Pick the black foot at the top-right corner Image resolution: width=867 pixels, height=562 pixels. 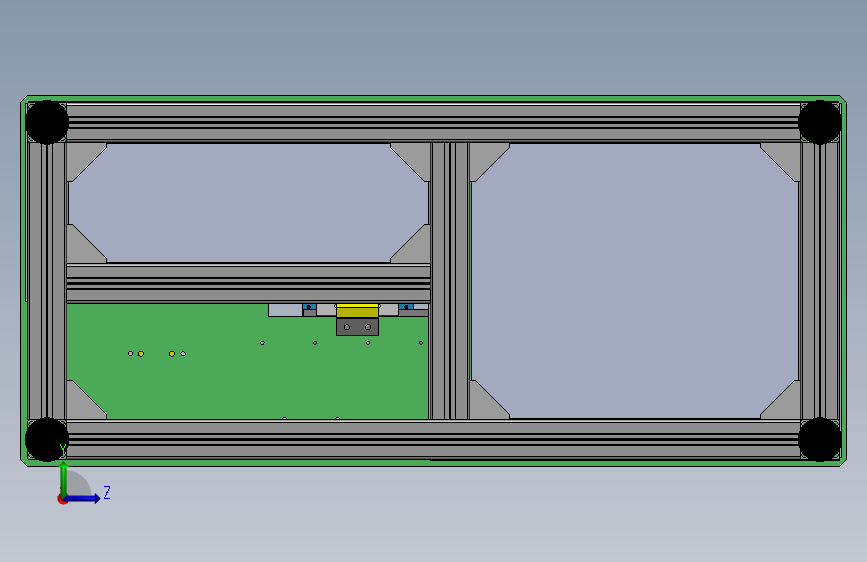[x=819, y=122]
